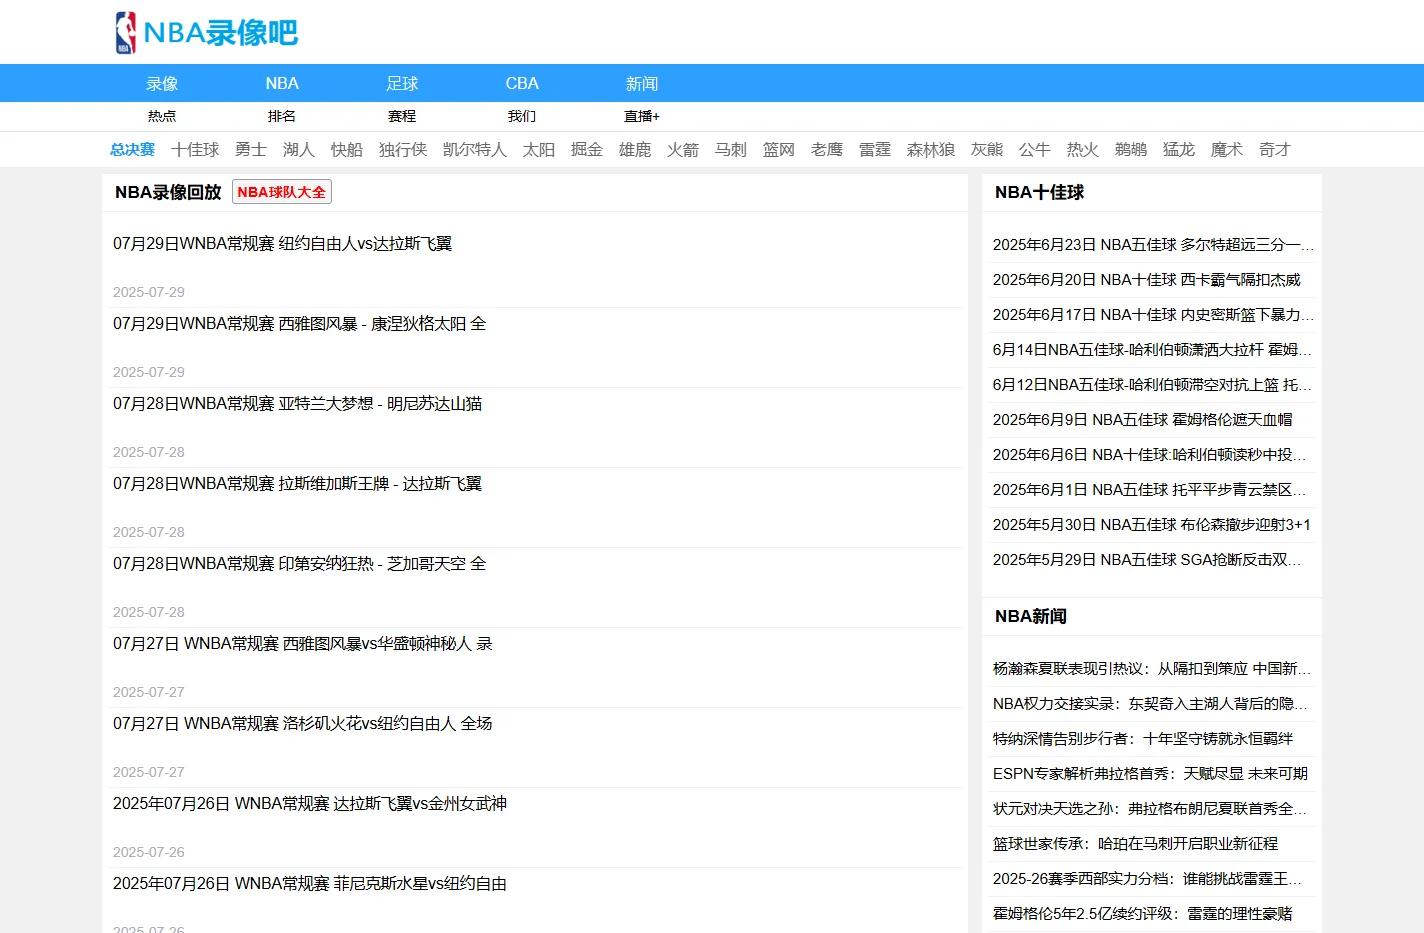Open the 凯尔特人 team link
The height and width of the screenshot is (933, 1424).
[475, 150]
